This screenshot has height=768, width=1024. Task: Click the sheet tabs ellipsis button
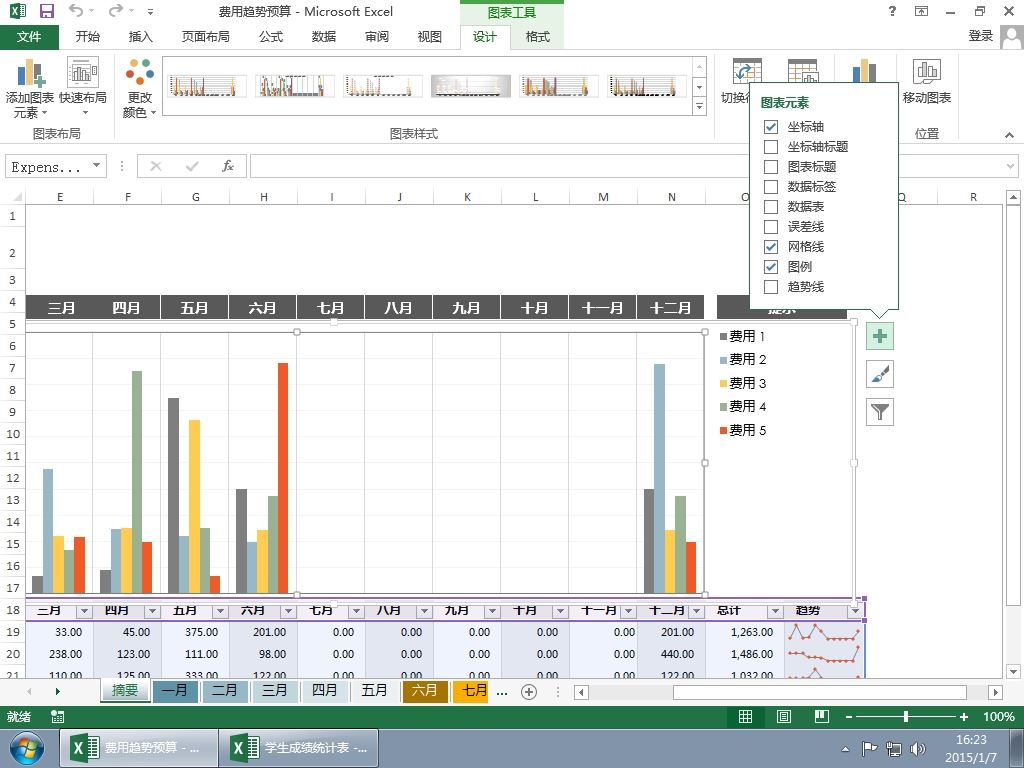click(502, 692)
